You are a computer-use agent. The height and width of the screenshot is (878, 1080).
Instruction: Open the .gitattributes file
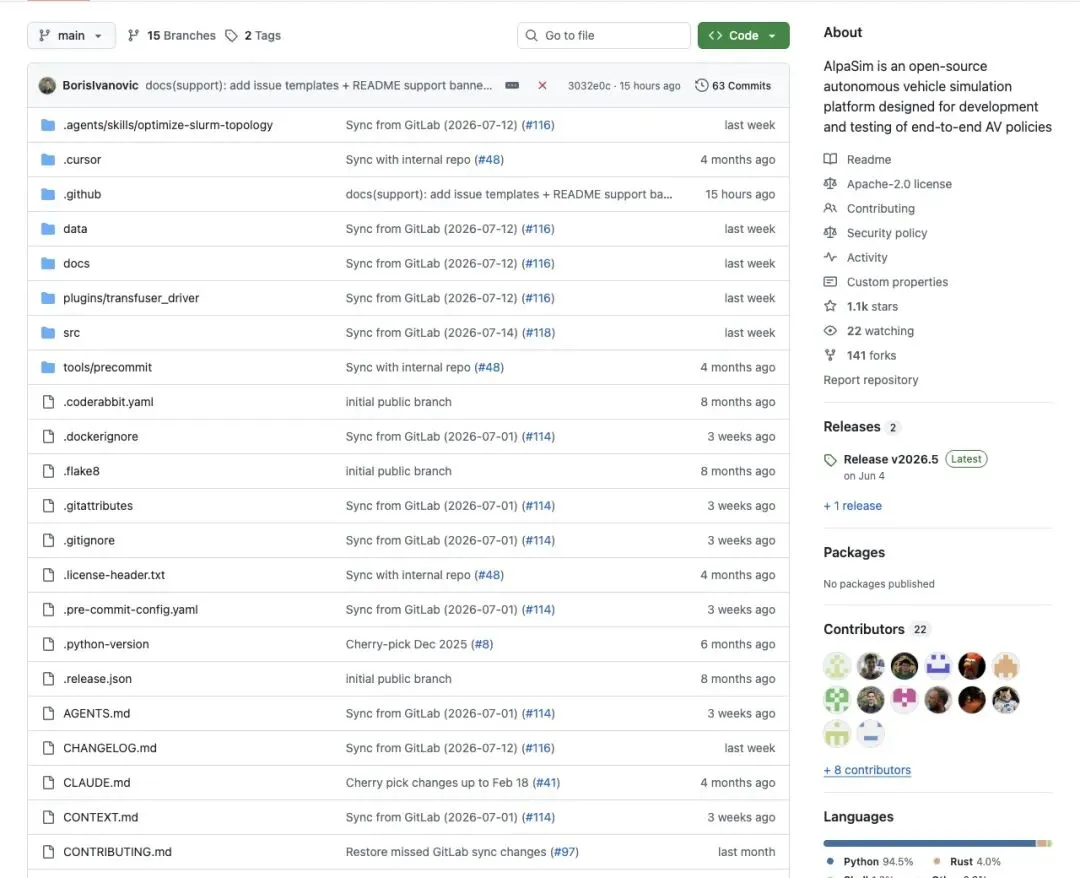coord(98,505)
